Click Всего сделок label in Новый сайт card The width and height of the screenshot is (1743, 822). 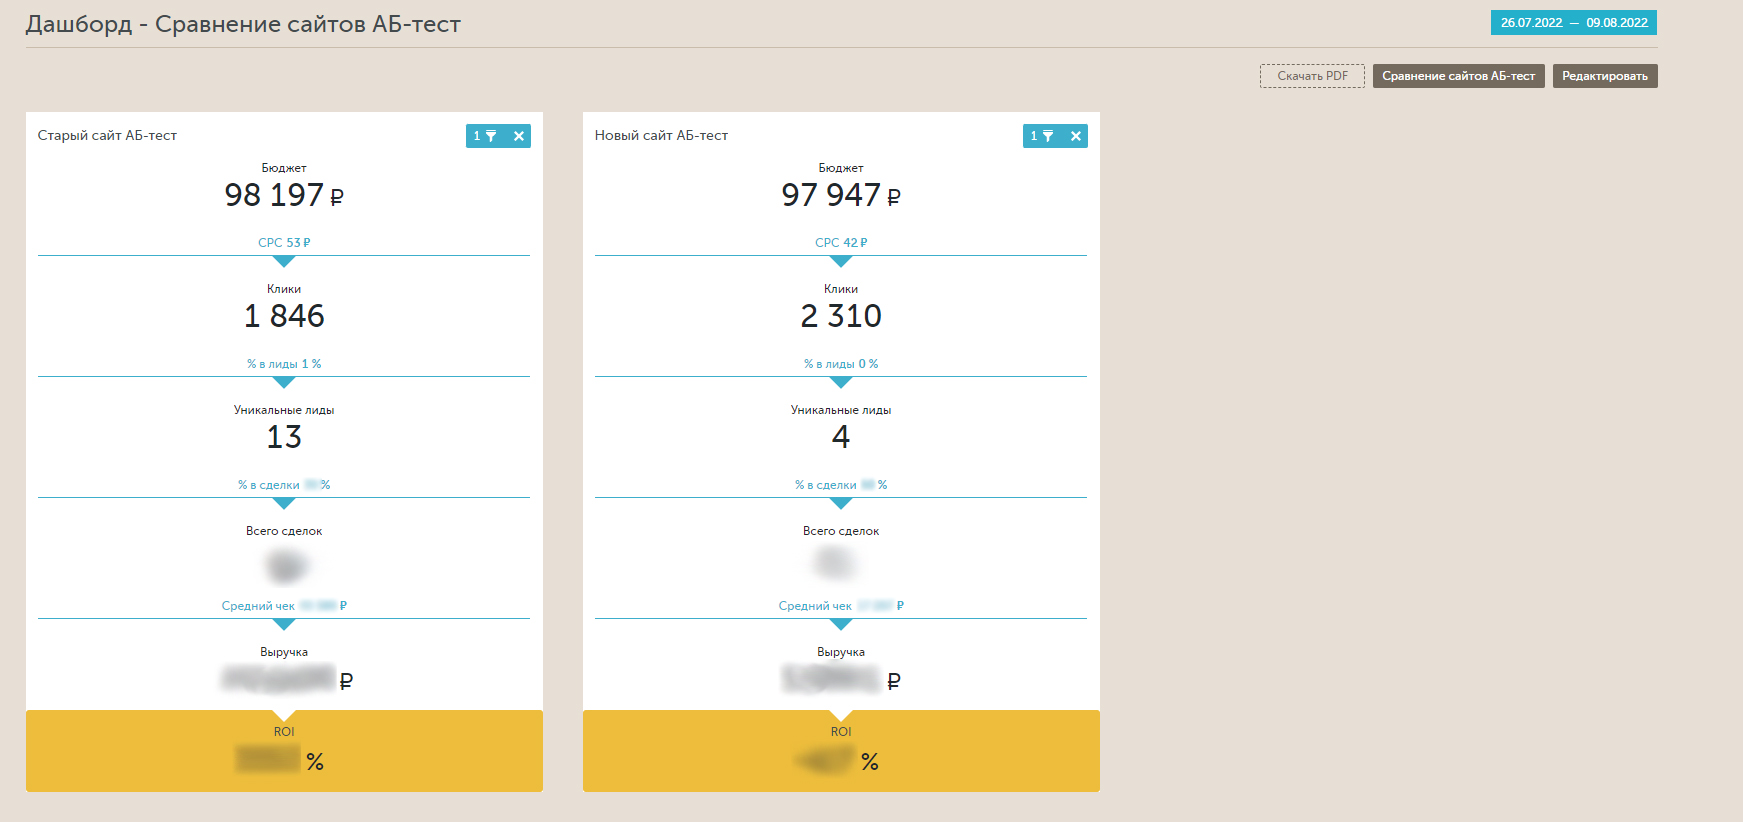[x=841, y=531]
